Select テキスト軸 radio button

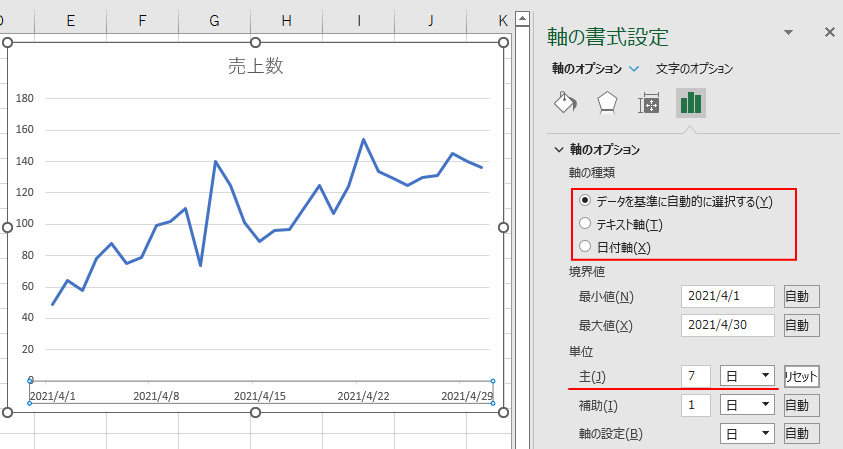click(585, 223)
